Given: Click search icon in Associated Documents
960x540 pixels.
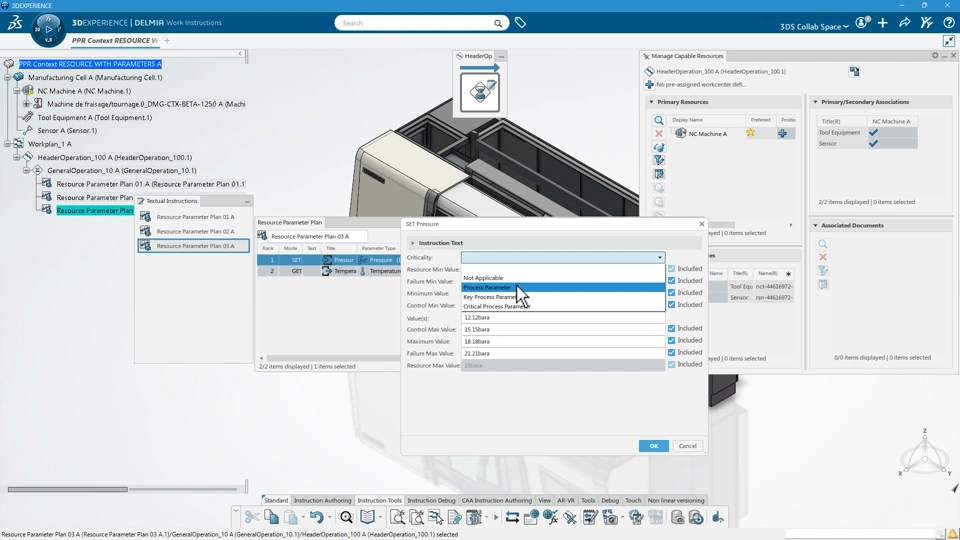Looking at the screenshot, I should (823, 244).
